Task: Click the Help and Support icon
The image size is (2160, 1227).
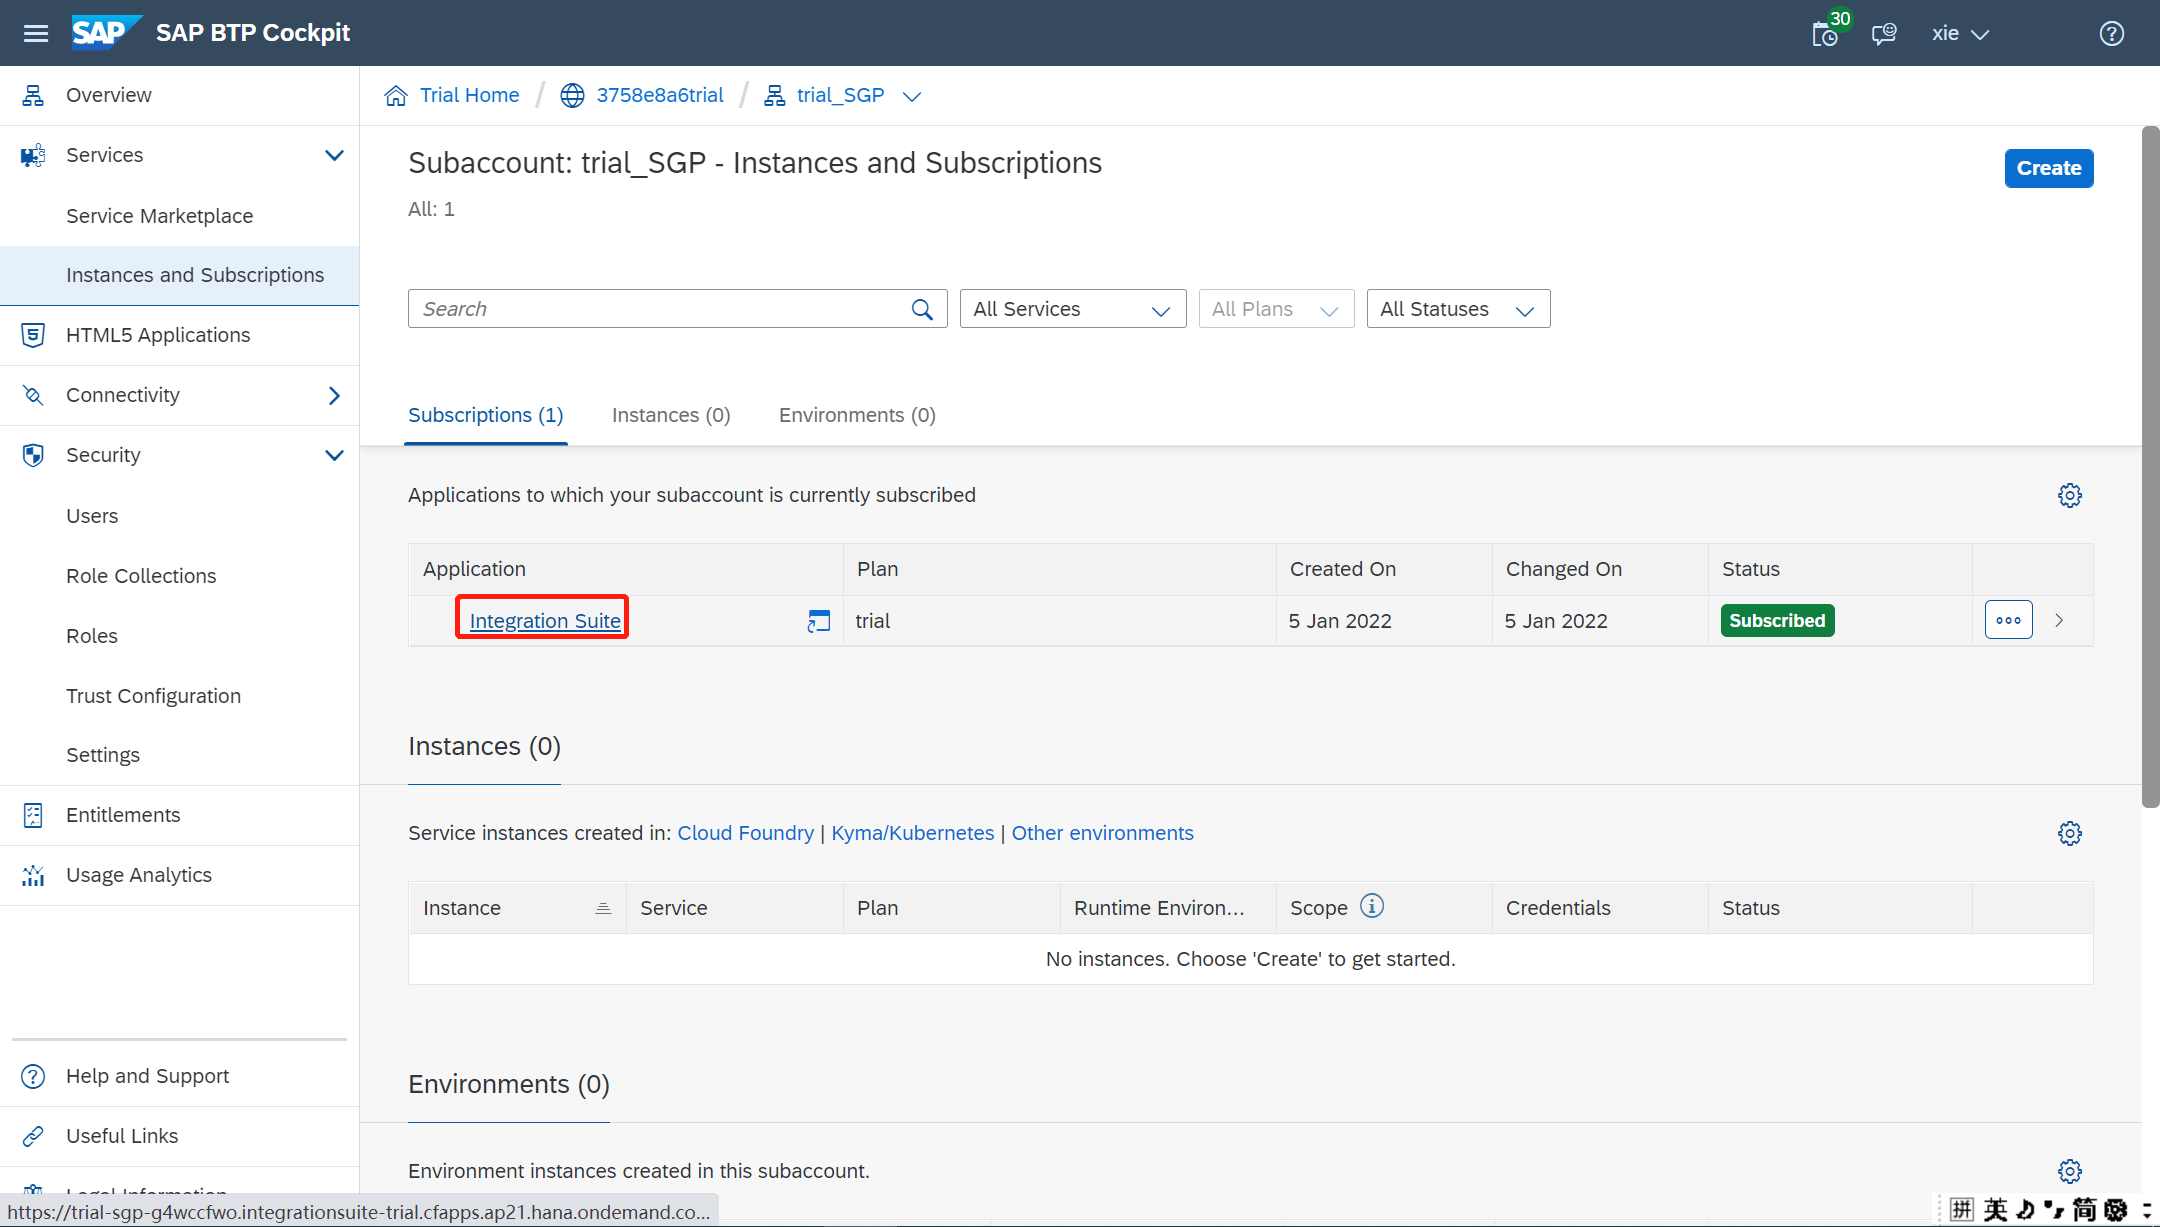Action: point(33,1076)
